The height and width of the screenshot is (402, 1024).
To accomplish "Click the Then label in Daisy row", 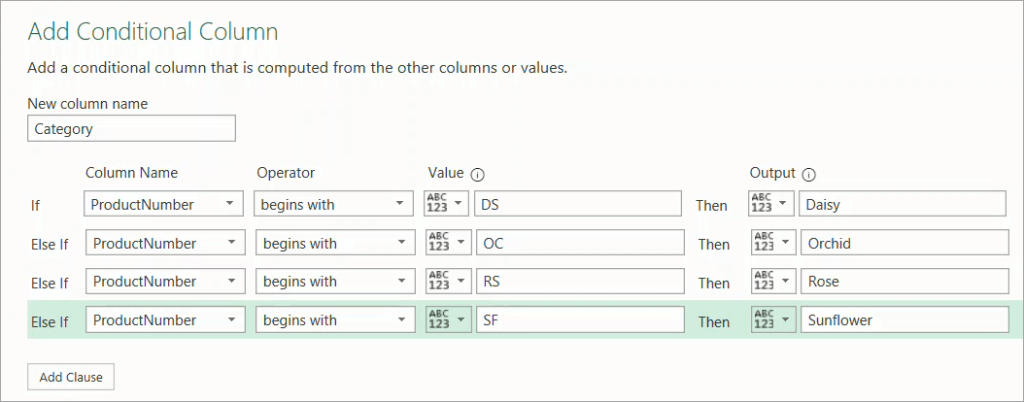I will coord(711,206).
